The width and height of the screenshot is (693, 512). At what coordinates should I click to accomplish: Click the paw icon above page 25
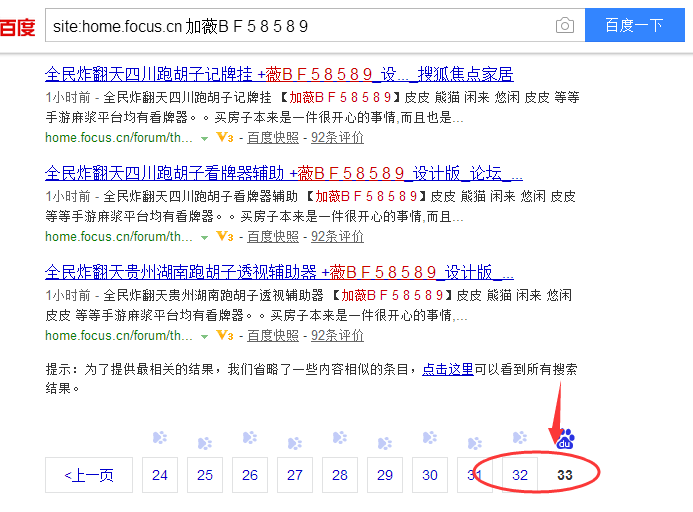(x=205, y=443)
